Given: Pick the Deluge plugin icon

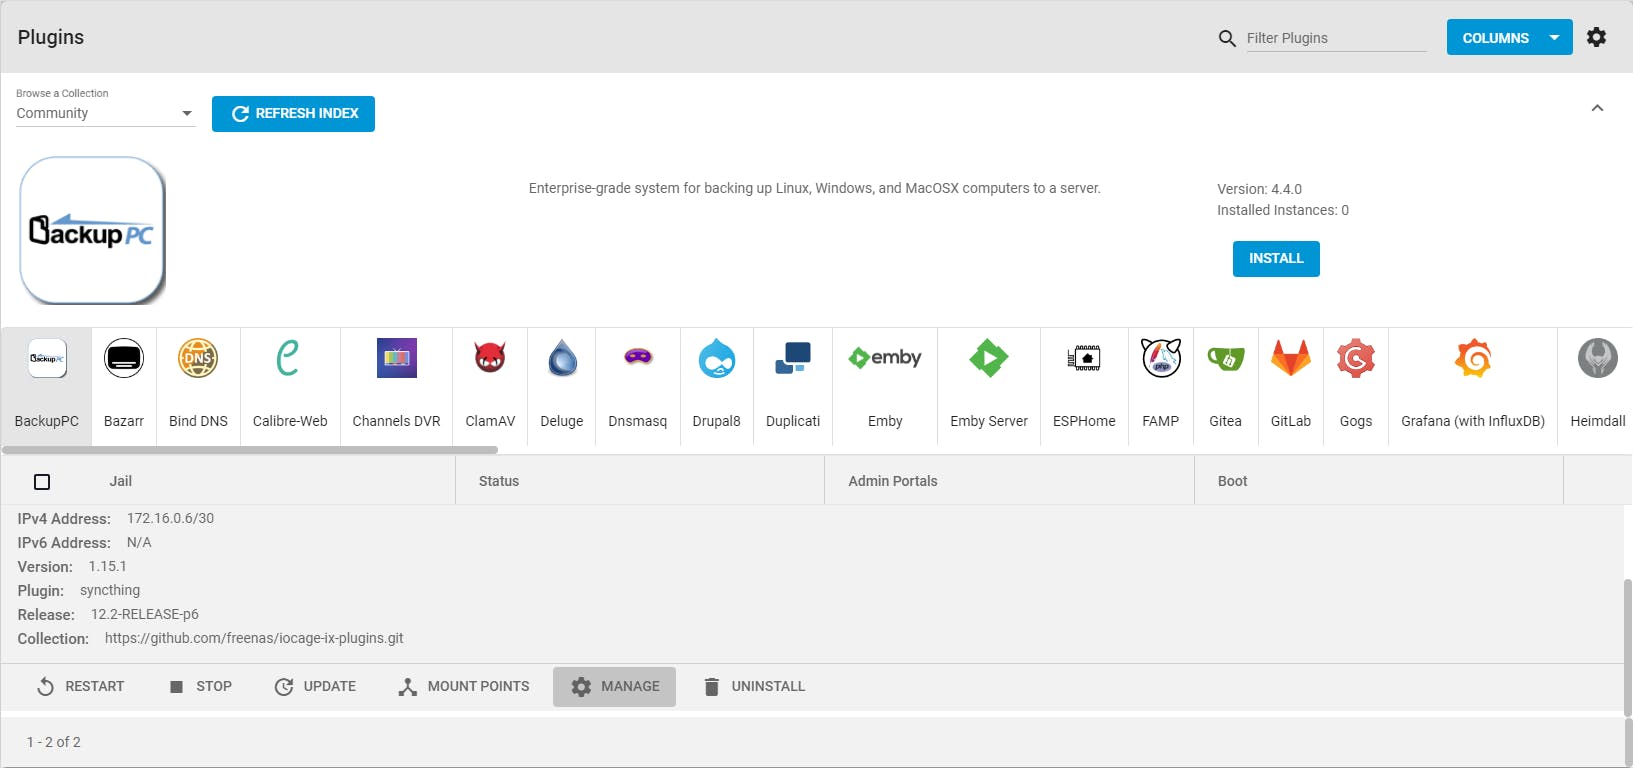Looking at the screenshot, I should pyautogui.click(x=562, y=359).
